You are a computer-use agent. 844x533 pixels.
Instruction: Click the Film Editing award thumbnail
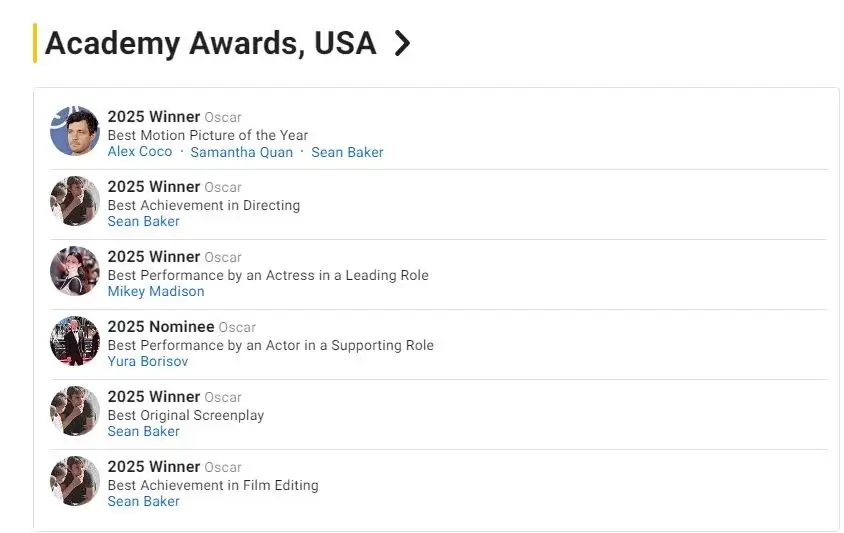(x=75, y=481)
